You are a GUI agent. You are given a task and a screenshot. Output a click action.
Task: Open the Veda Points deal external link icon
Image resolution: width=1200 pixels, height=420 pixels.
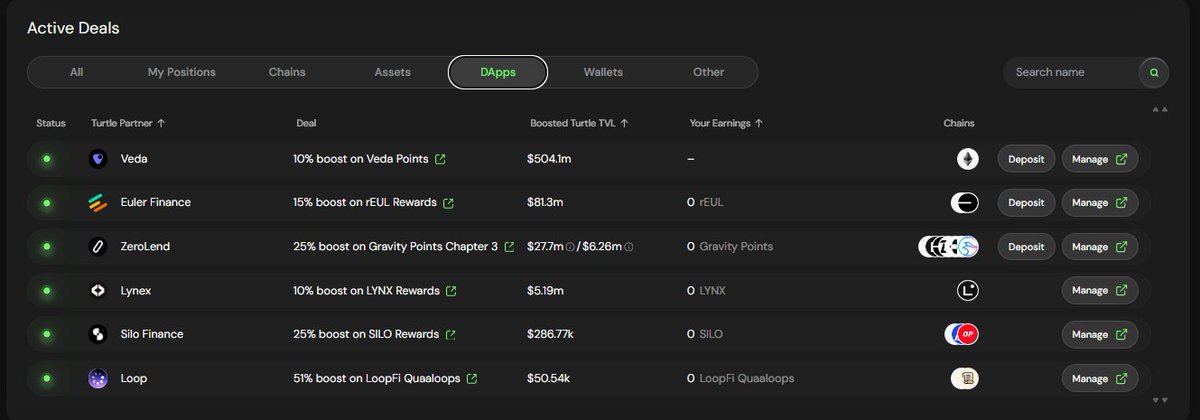(x=440, y=158)
